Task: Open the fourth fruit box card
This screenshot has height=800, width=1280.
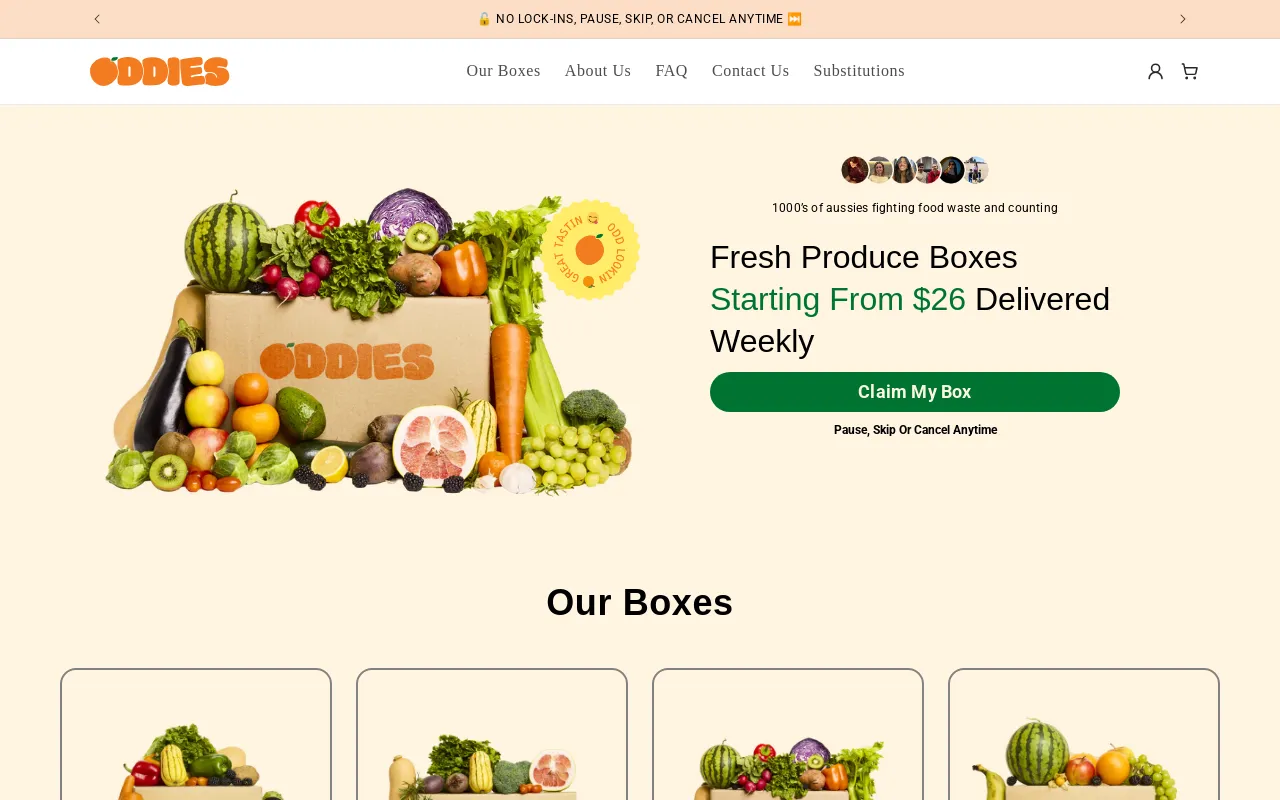Action: click(x=1084, y=734)
